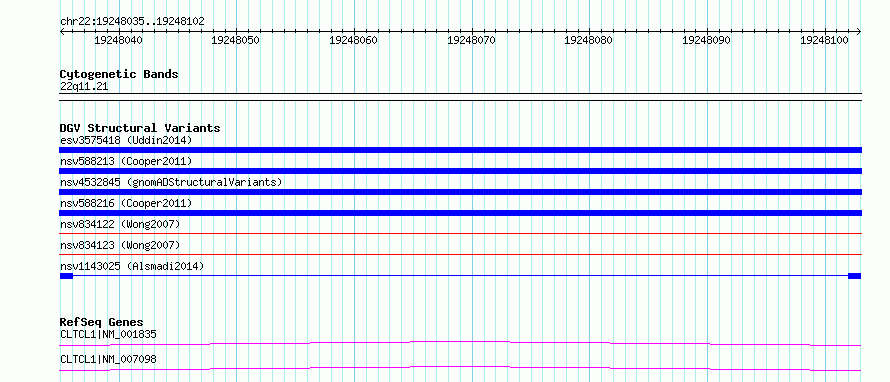The width and height of the screenshot is (890, 382).
Task: Open the CLTCL1|NM_001835 gene label
Action: (x=108, y=334)
